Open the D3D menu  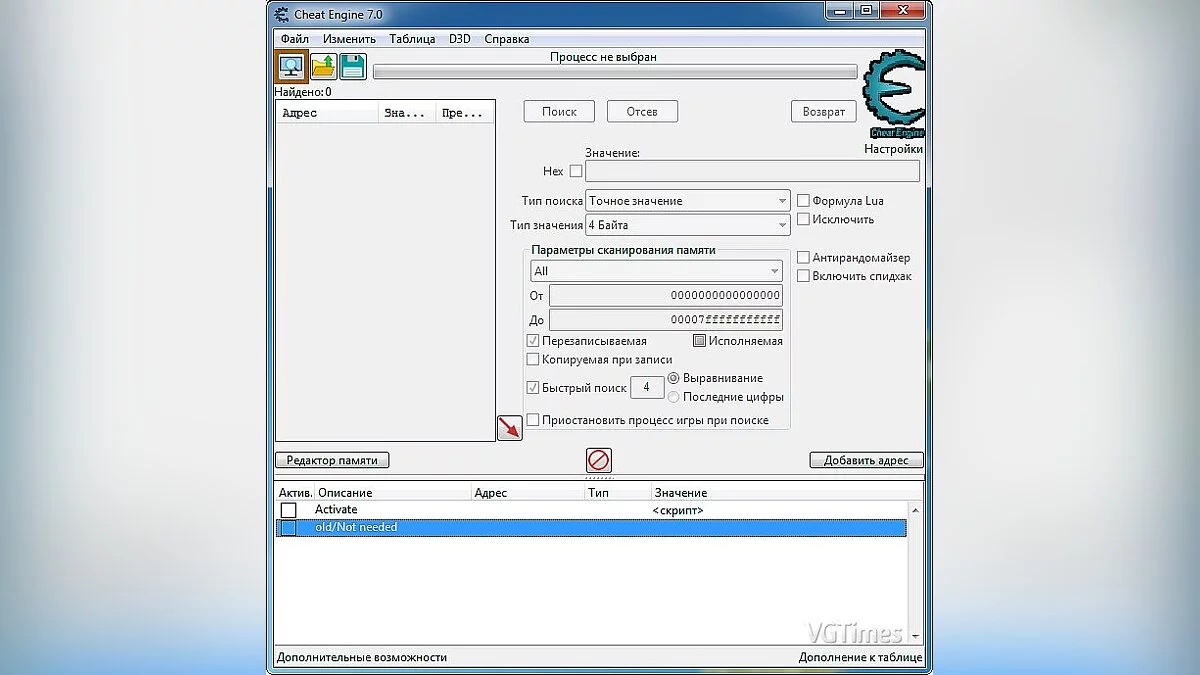click(460, 39)
